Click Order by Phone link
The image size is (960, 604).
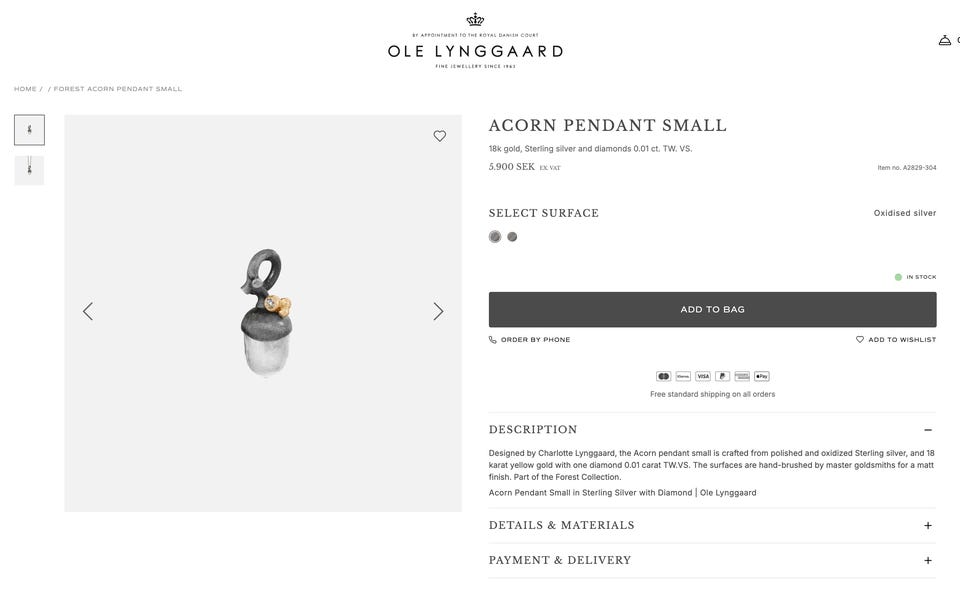click(530, 340)
